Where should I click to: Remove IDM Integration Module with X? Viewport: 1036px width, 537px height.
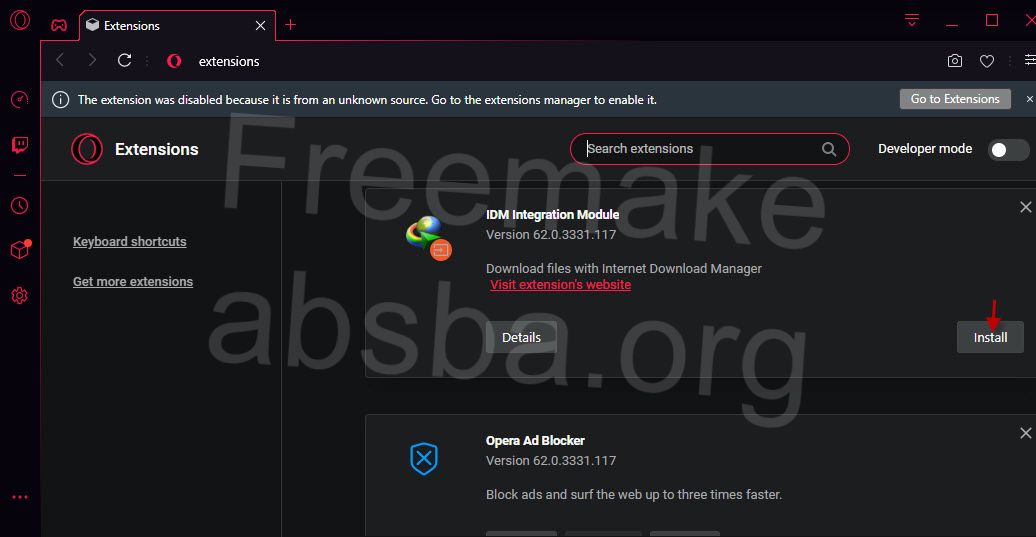[x=1025, y=207]
